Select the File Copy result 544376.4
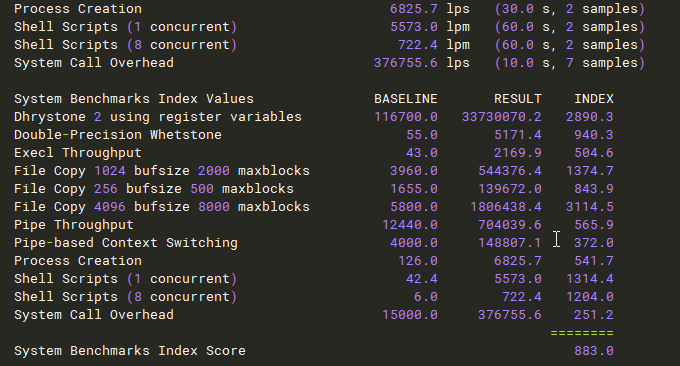Image resolution: width=680 pixels, height=366 pixels. click(510, 171)
